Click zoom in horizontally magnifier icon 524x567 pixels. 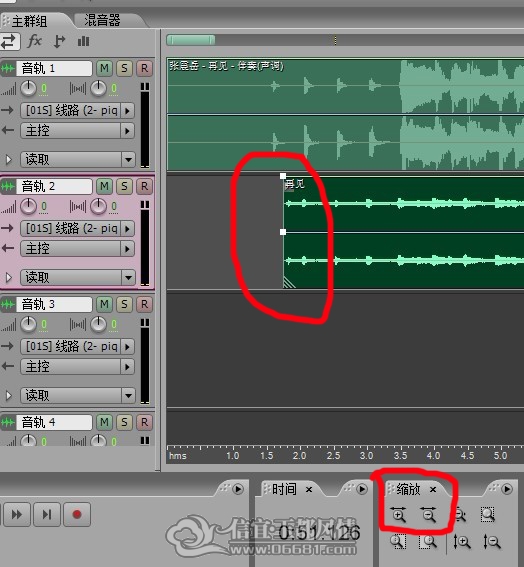[x=398, y=514]
